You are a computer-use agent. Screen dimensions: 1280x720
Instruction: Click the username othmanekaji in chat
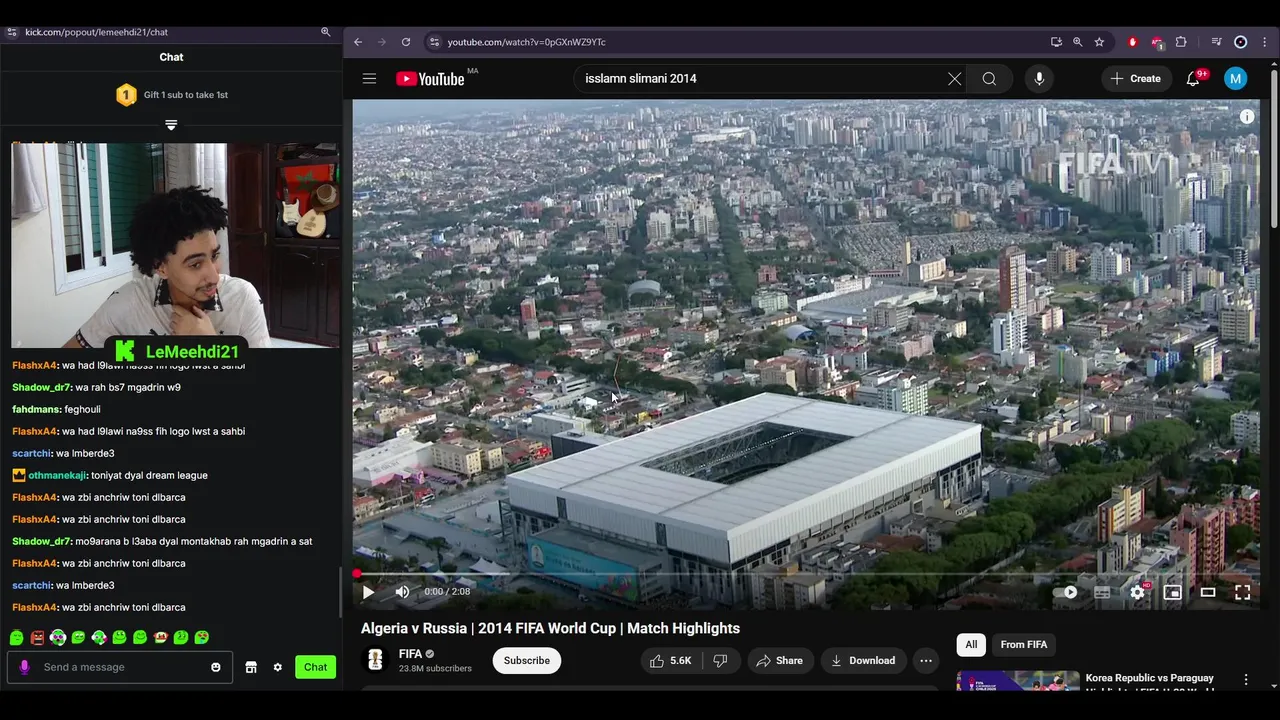[x=57, y=475]
